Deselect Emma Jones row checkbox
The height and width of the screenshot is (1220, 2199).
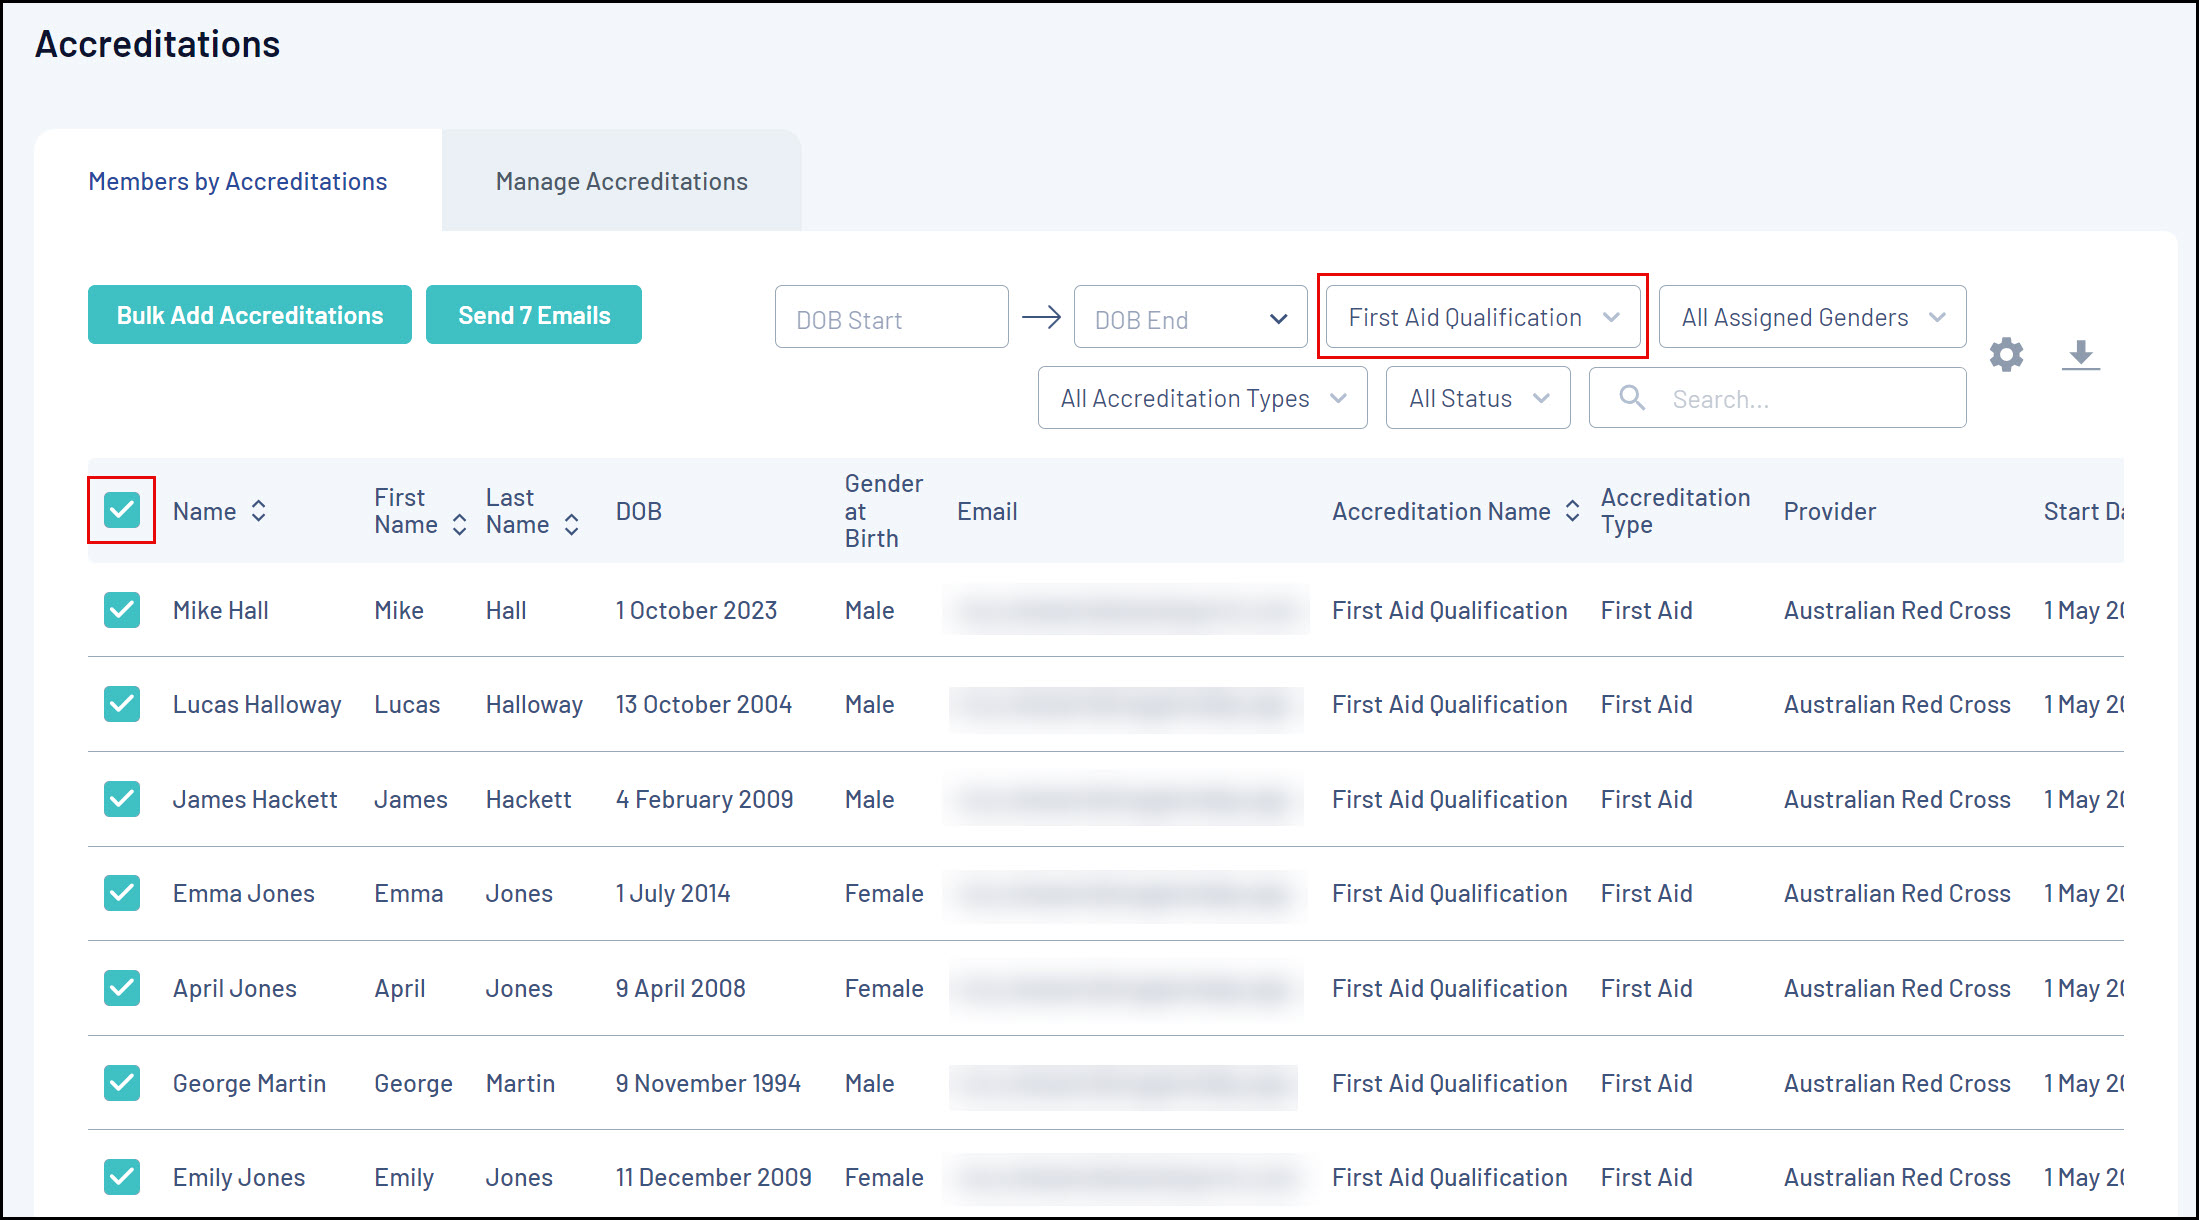[x=122, y=893]
